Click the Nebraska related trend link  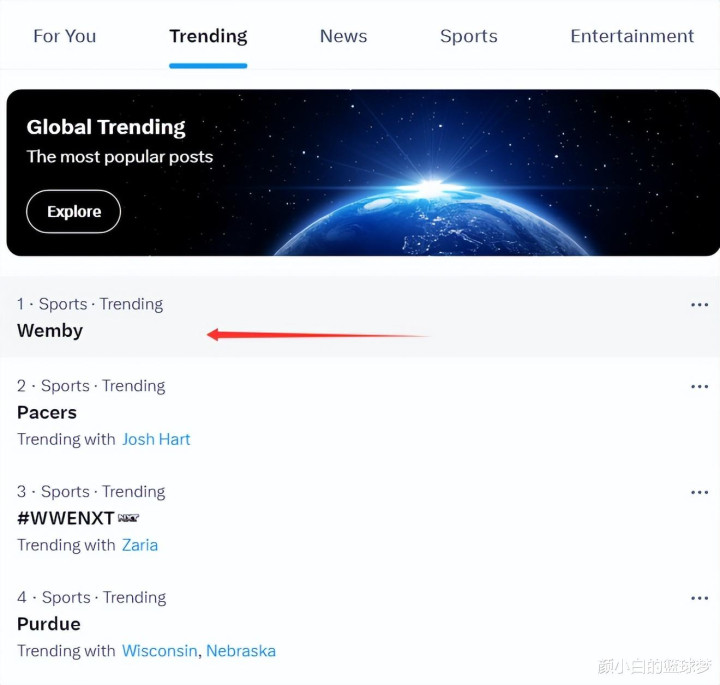click(x=240, y=651)
